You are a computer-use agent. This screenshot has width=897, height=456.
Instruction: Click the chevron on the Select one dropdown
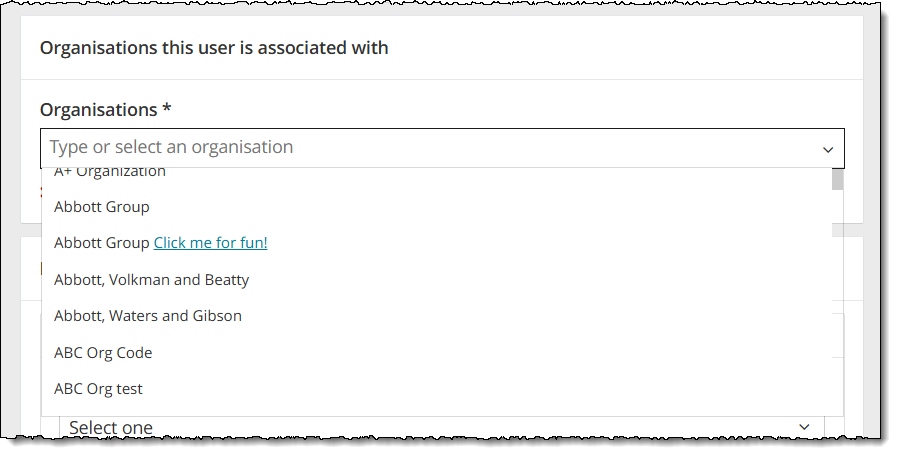coord(805,427)
